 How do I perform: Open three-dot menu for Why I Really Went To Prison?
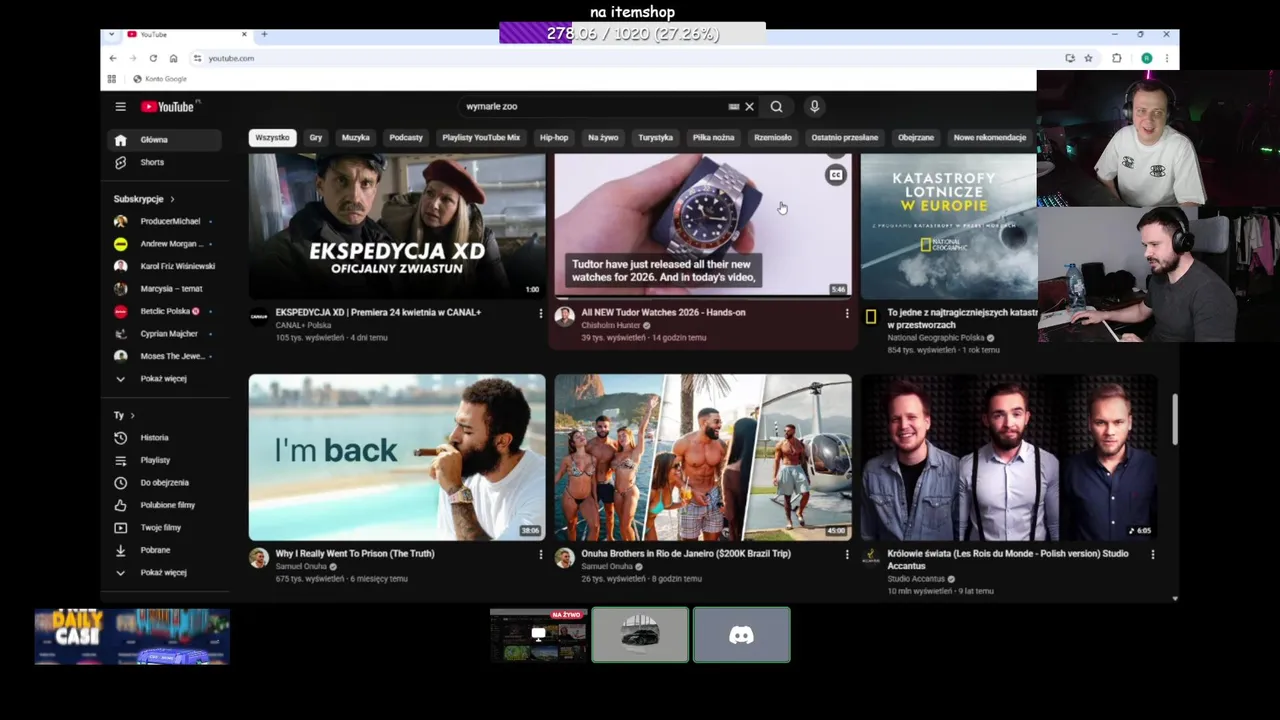pyautogui.click(x=541, y=554)
